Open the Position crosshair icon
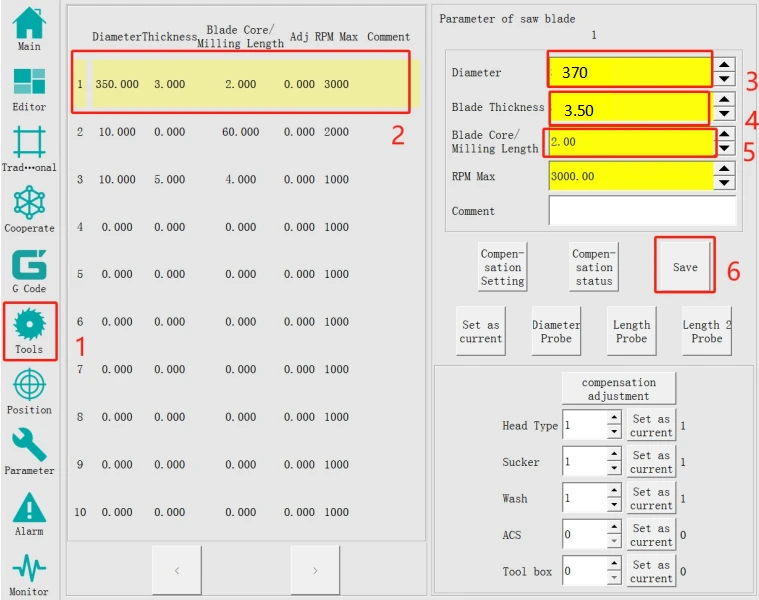This screenshot has width=759, height=600. click(29, 391)
